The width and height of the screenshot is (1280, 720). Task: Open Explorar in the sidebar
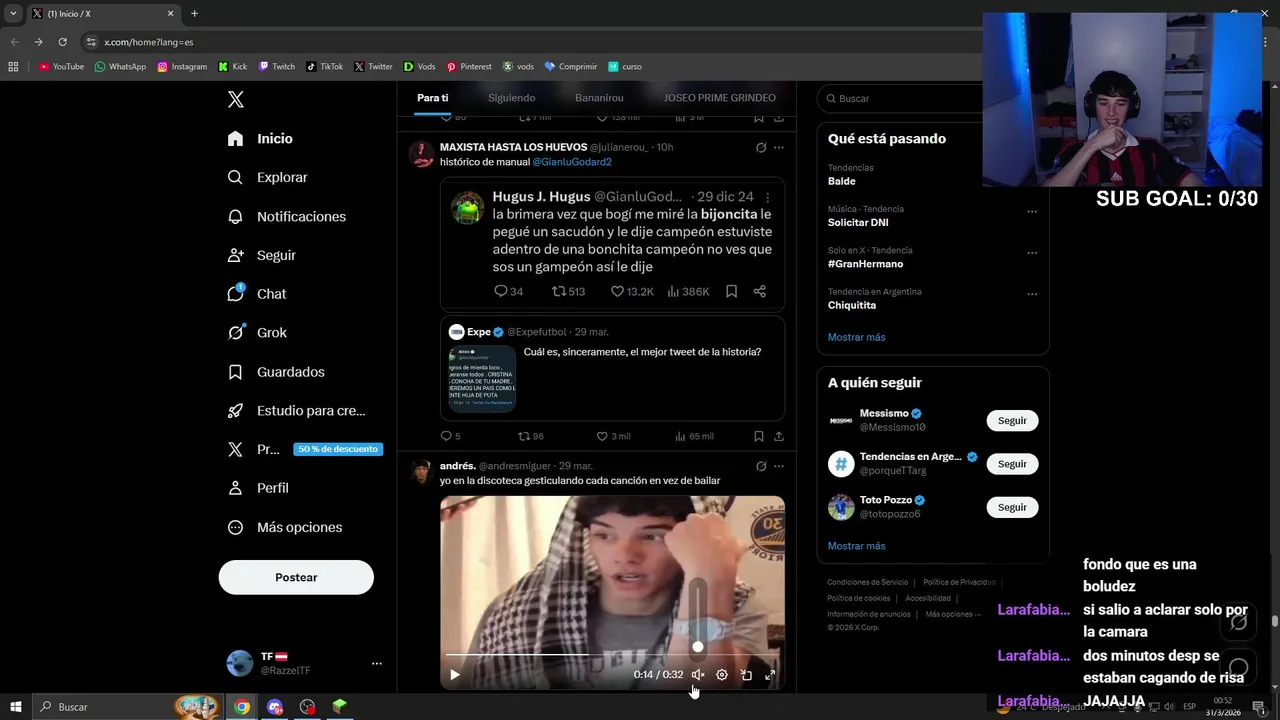[267, 177]
